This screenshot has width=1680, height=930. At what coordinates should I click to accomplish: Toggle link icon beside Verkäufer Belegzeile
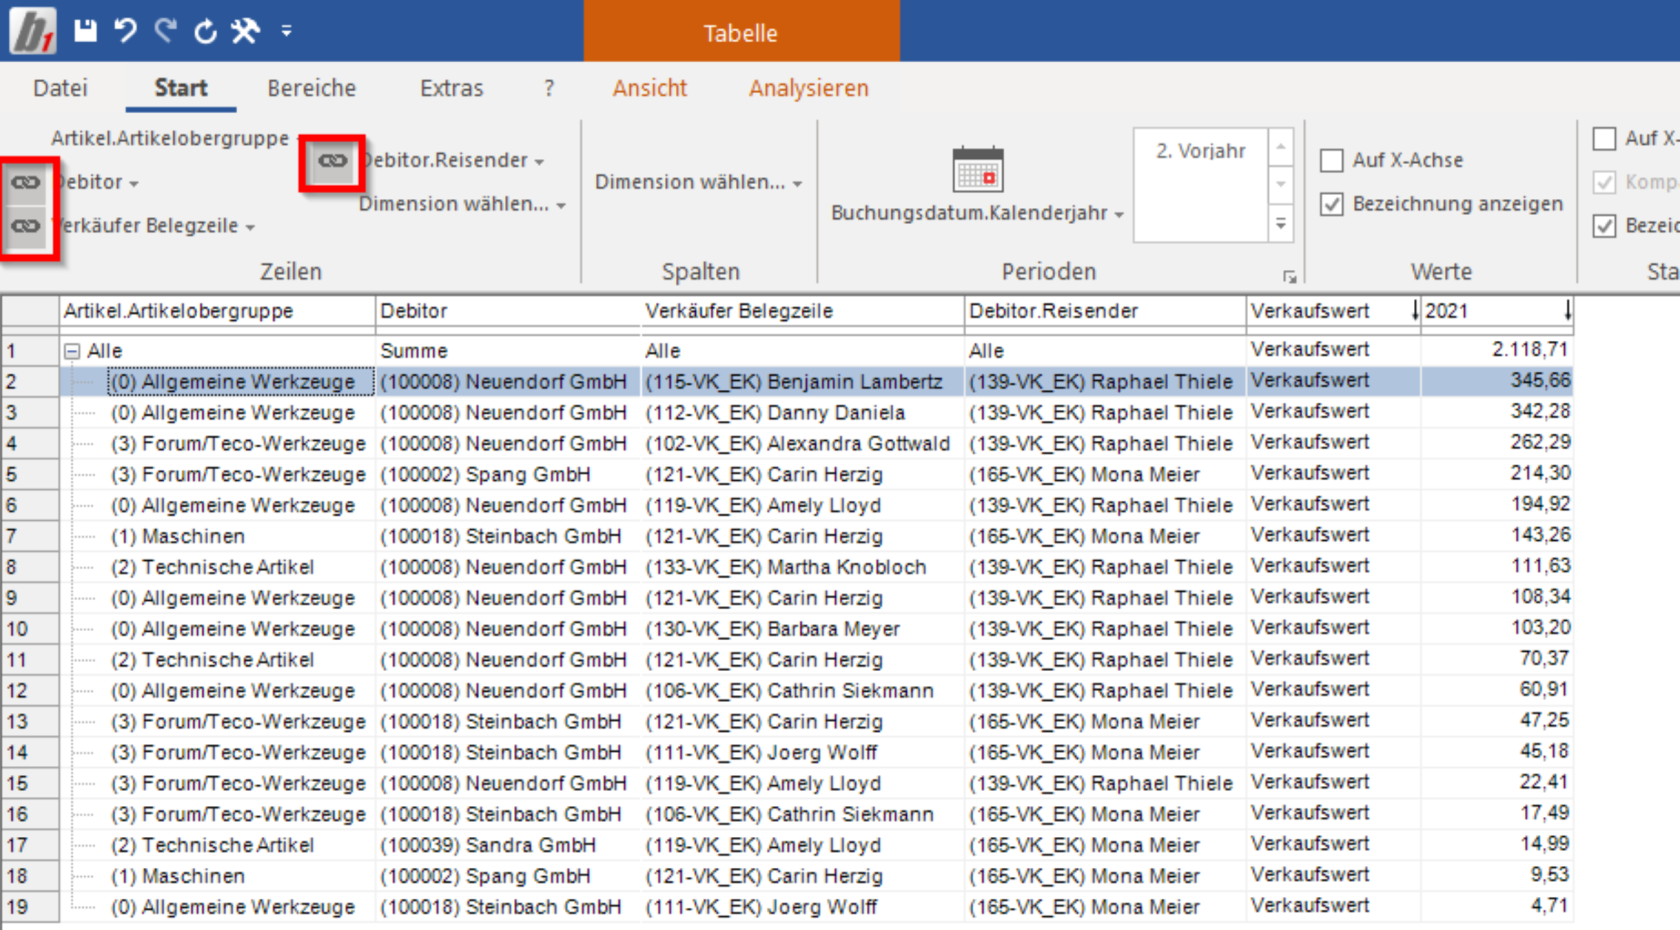point(26,226)
